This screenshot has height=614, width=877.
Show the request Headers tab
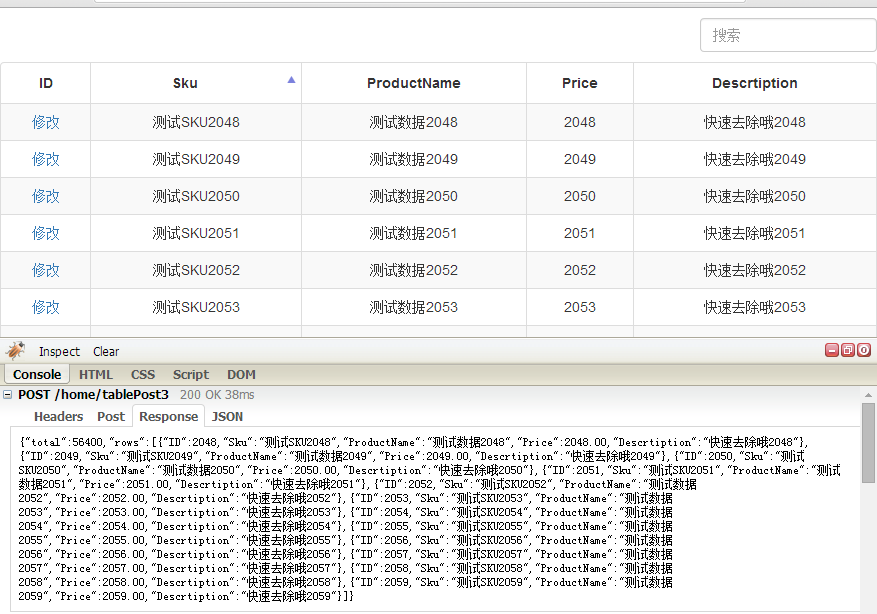[x=58, y=417]
